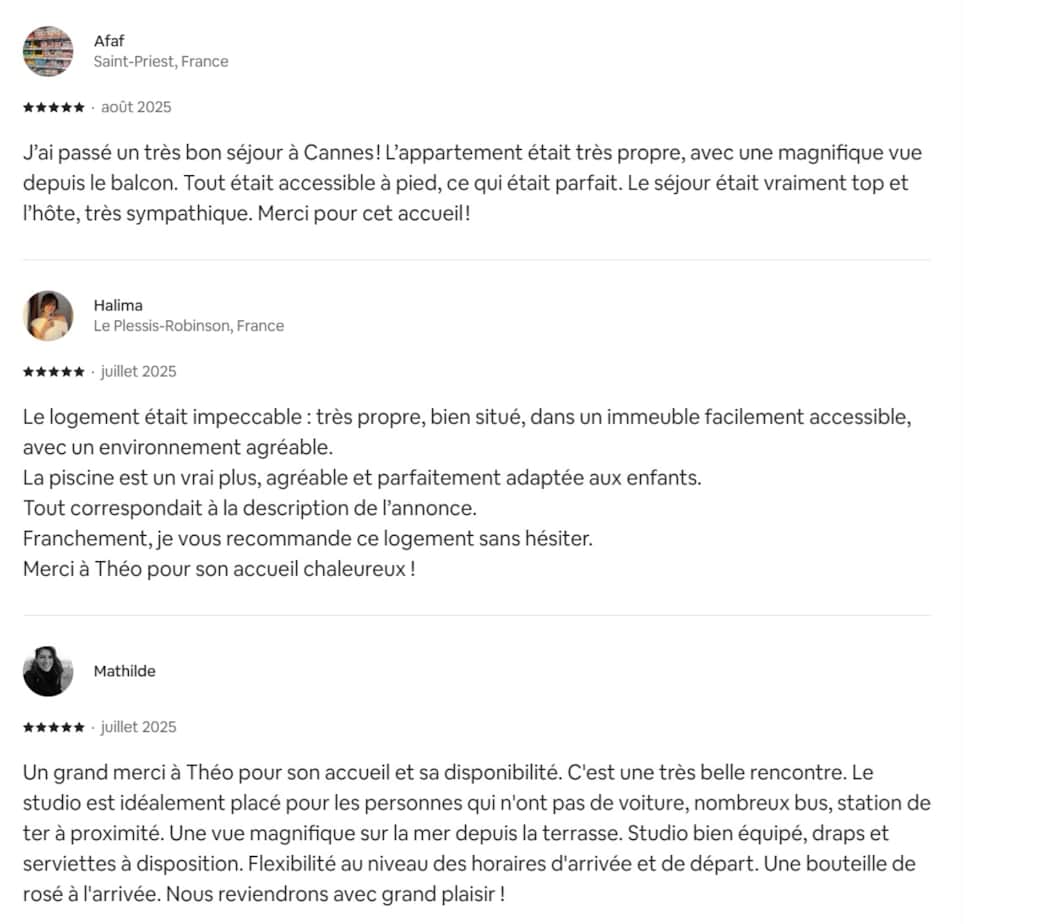Screen dimensions: 1040x924
Task: Click on reviewer name Afaf
Action: pos(109,41)
